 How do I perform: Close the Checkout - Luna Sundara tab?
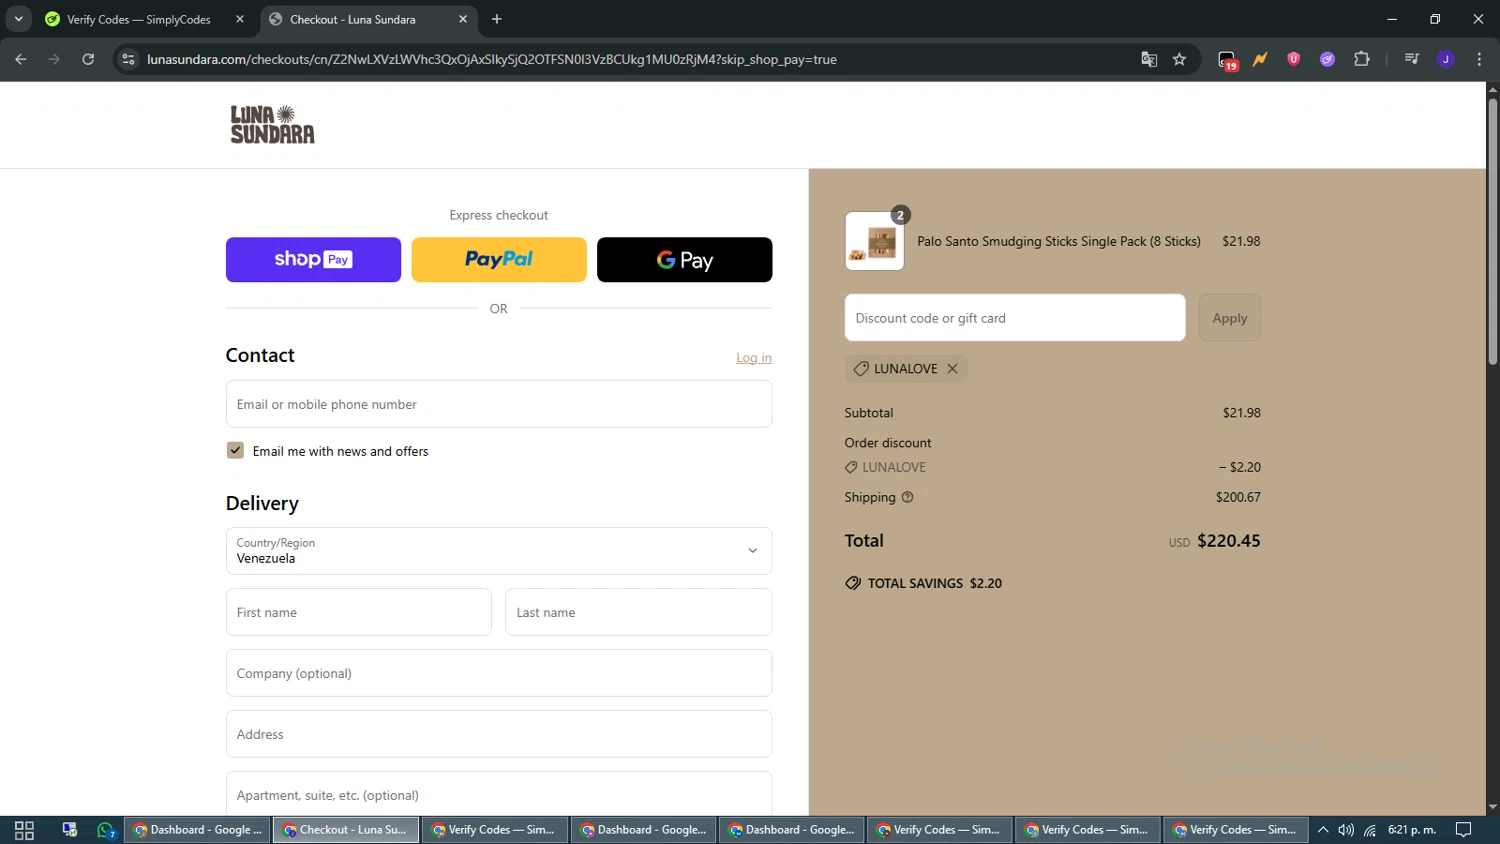click(463, 19)
